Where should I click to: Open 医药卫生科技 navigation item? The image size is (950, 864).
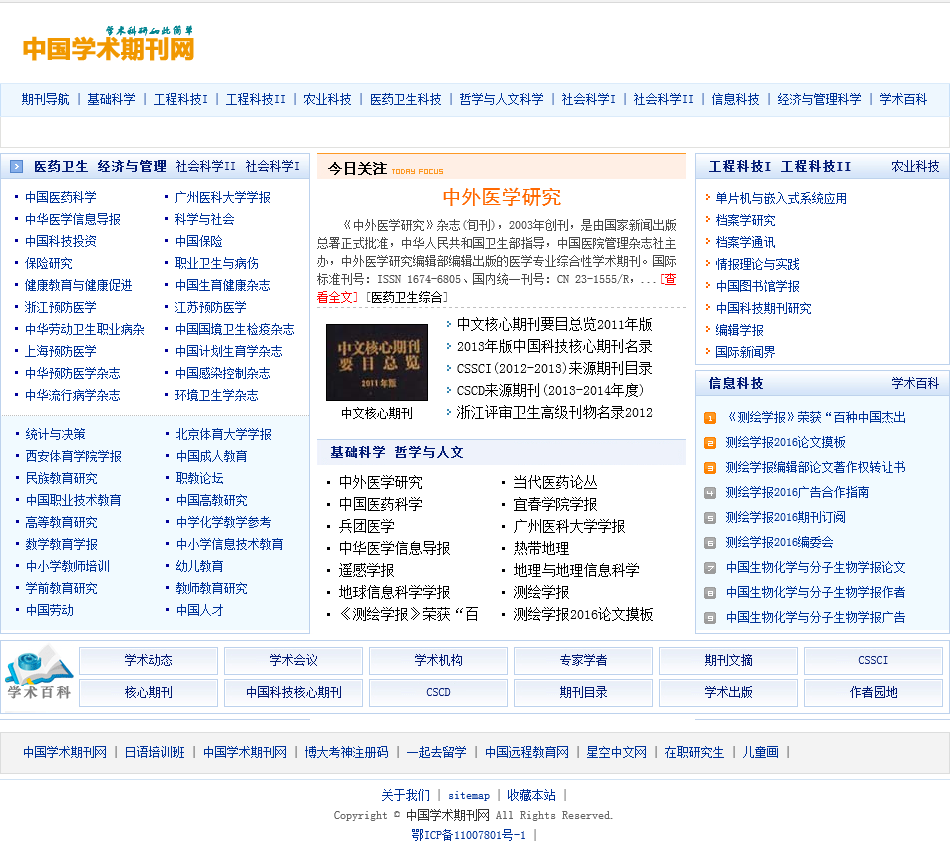click(406, 99)
